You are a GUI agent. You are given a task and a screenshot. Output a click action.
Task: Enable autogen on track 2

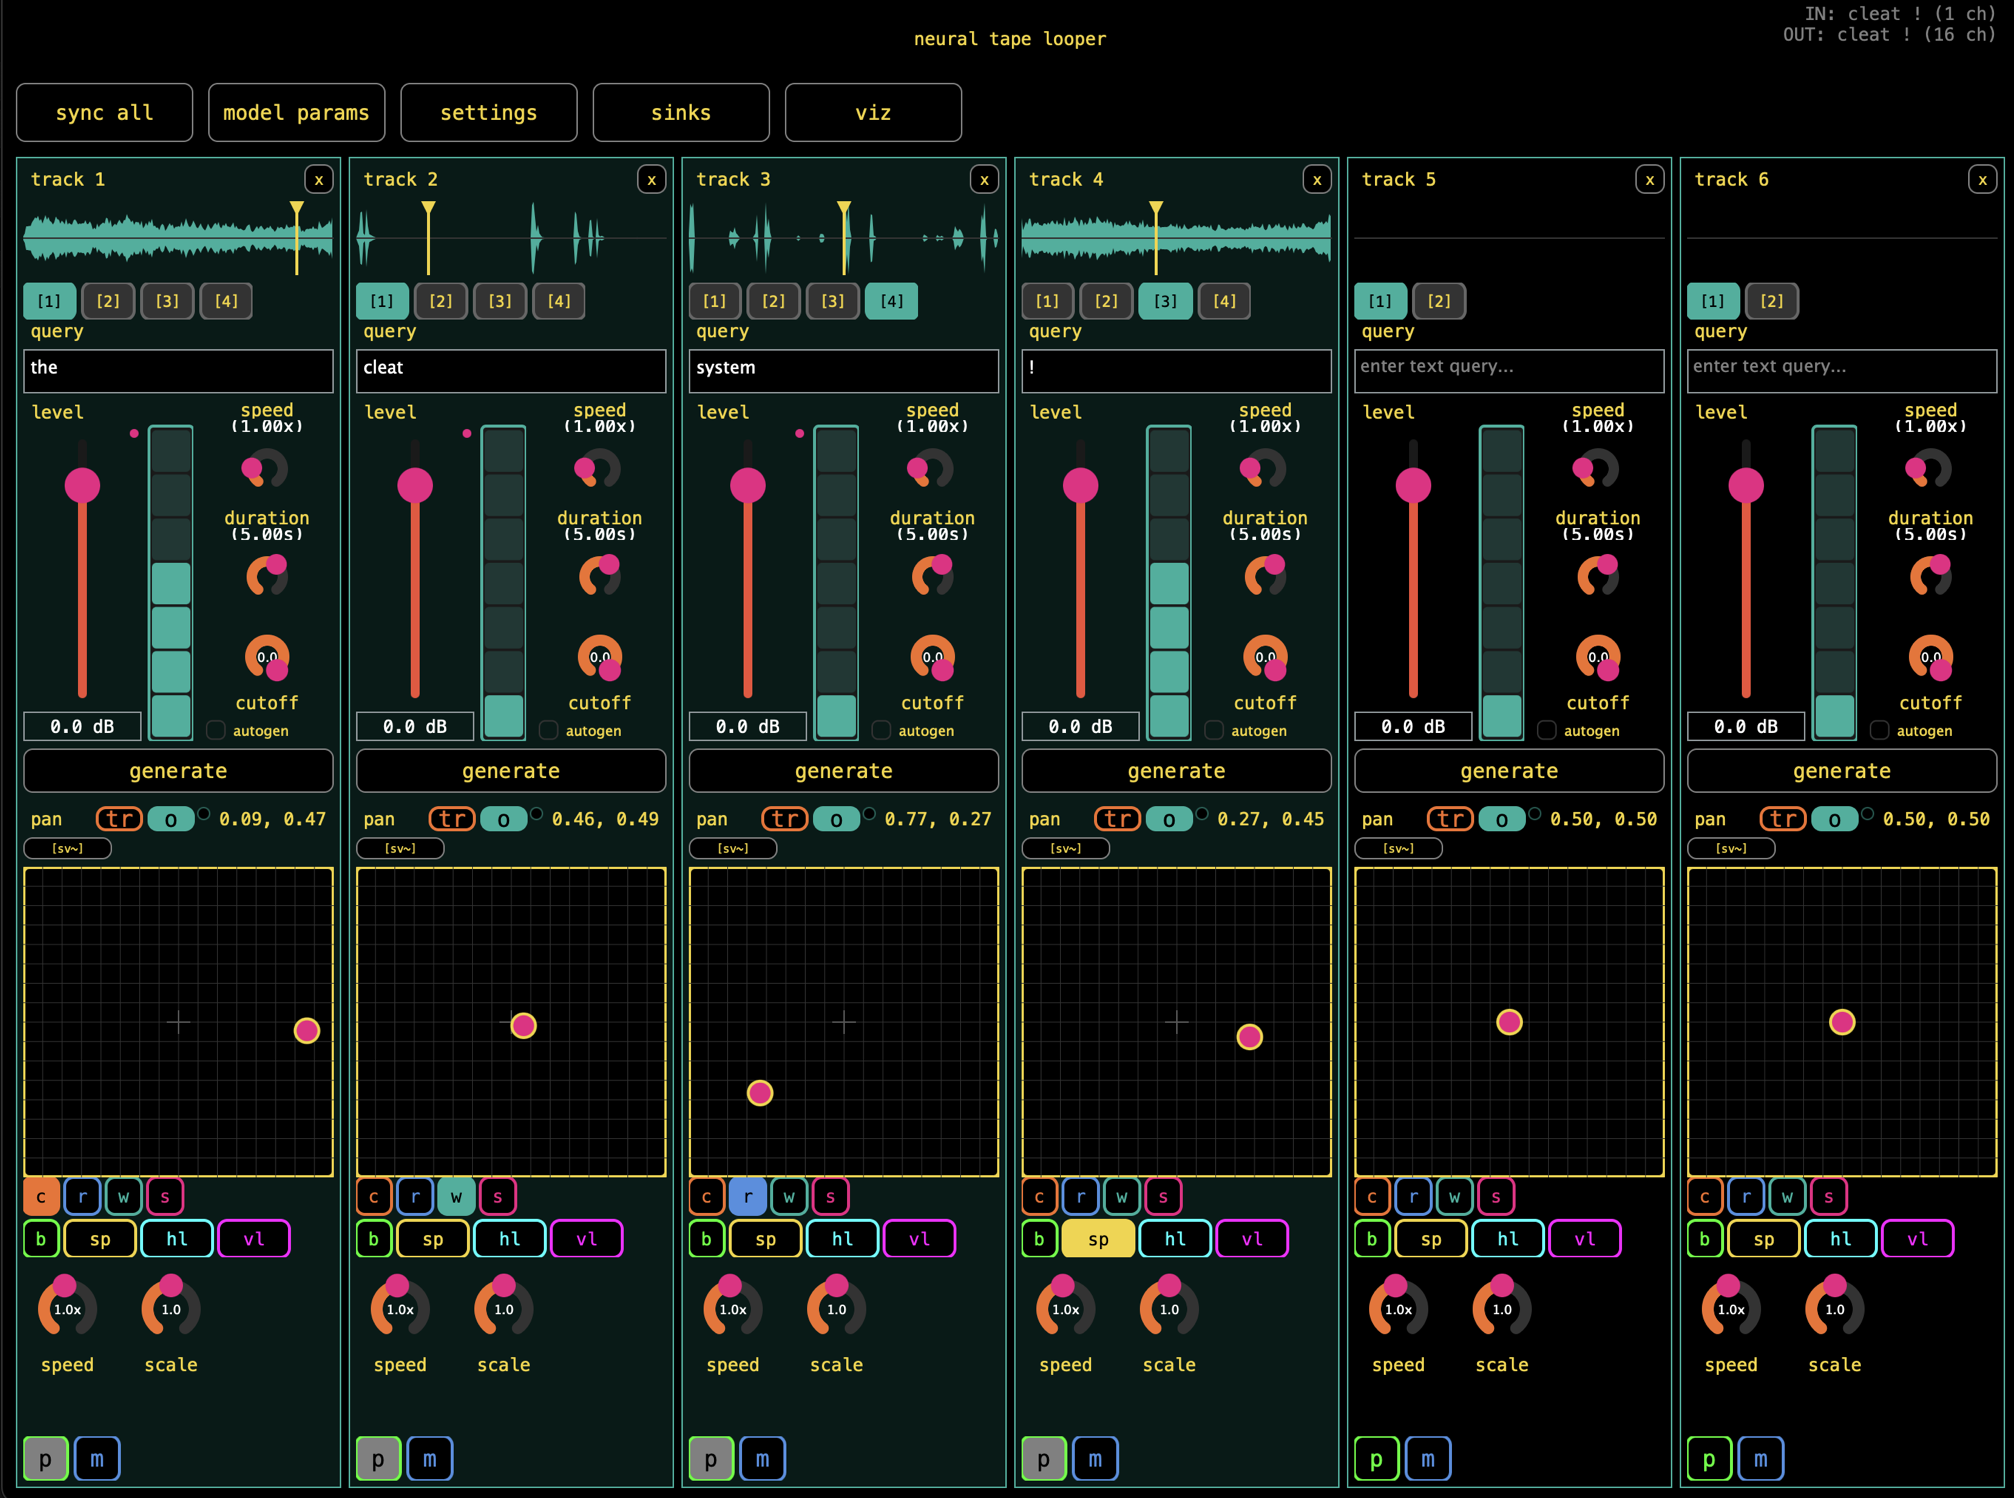click(548, 730)
